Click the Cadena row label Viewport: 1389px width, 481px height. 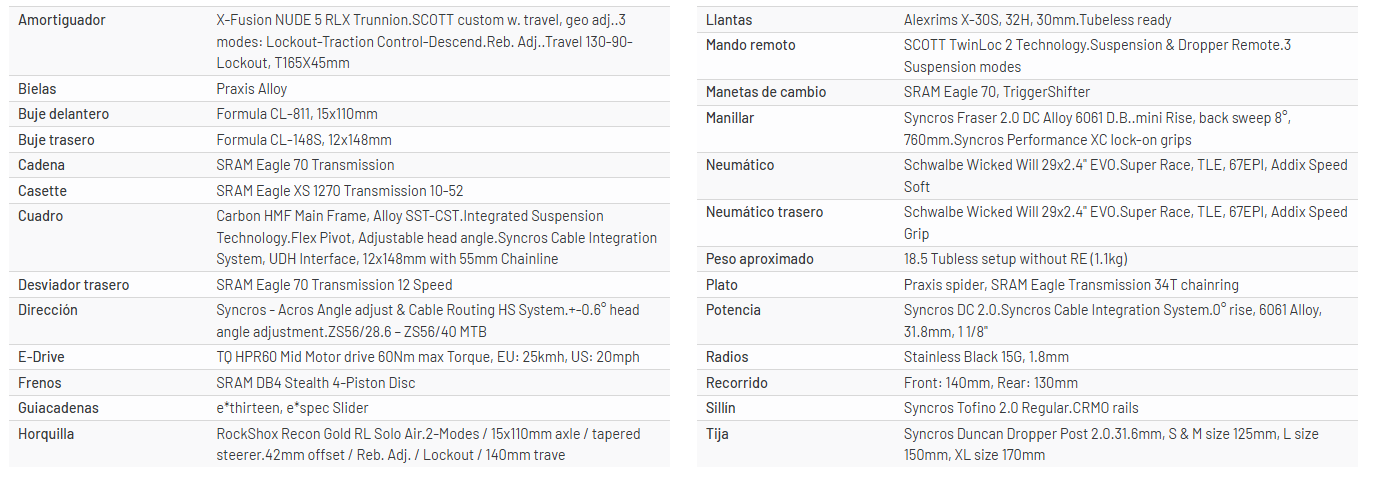[x=41, y=165]
